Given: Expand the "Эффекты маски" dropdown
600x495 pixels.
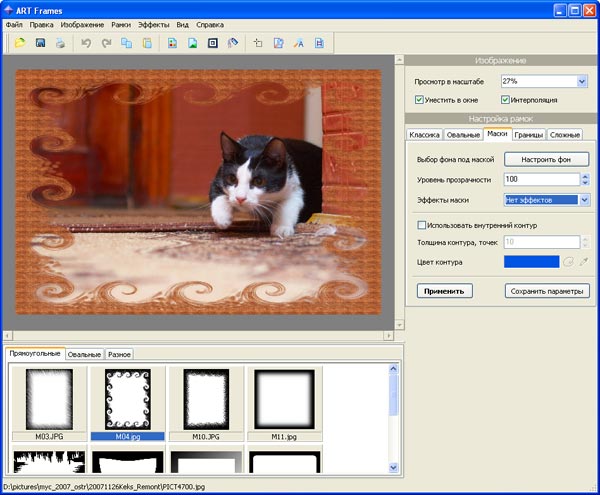Looking at the screenshot, I should click(585, 200).
